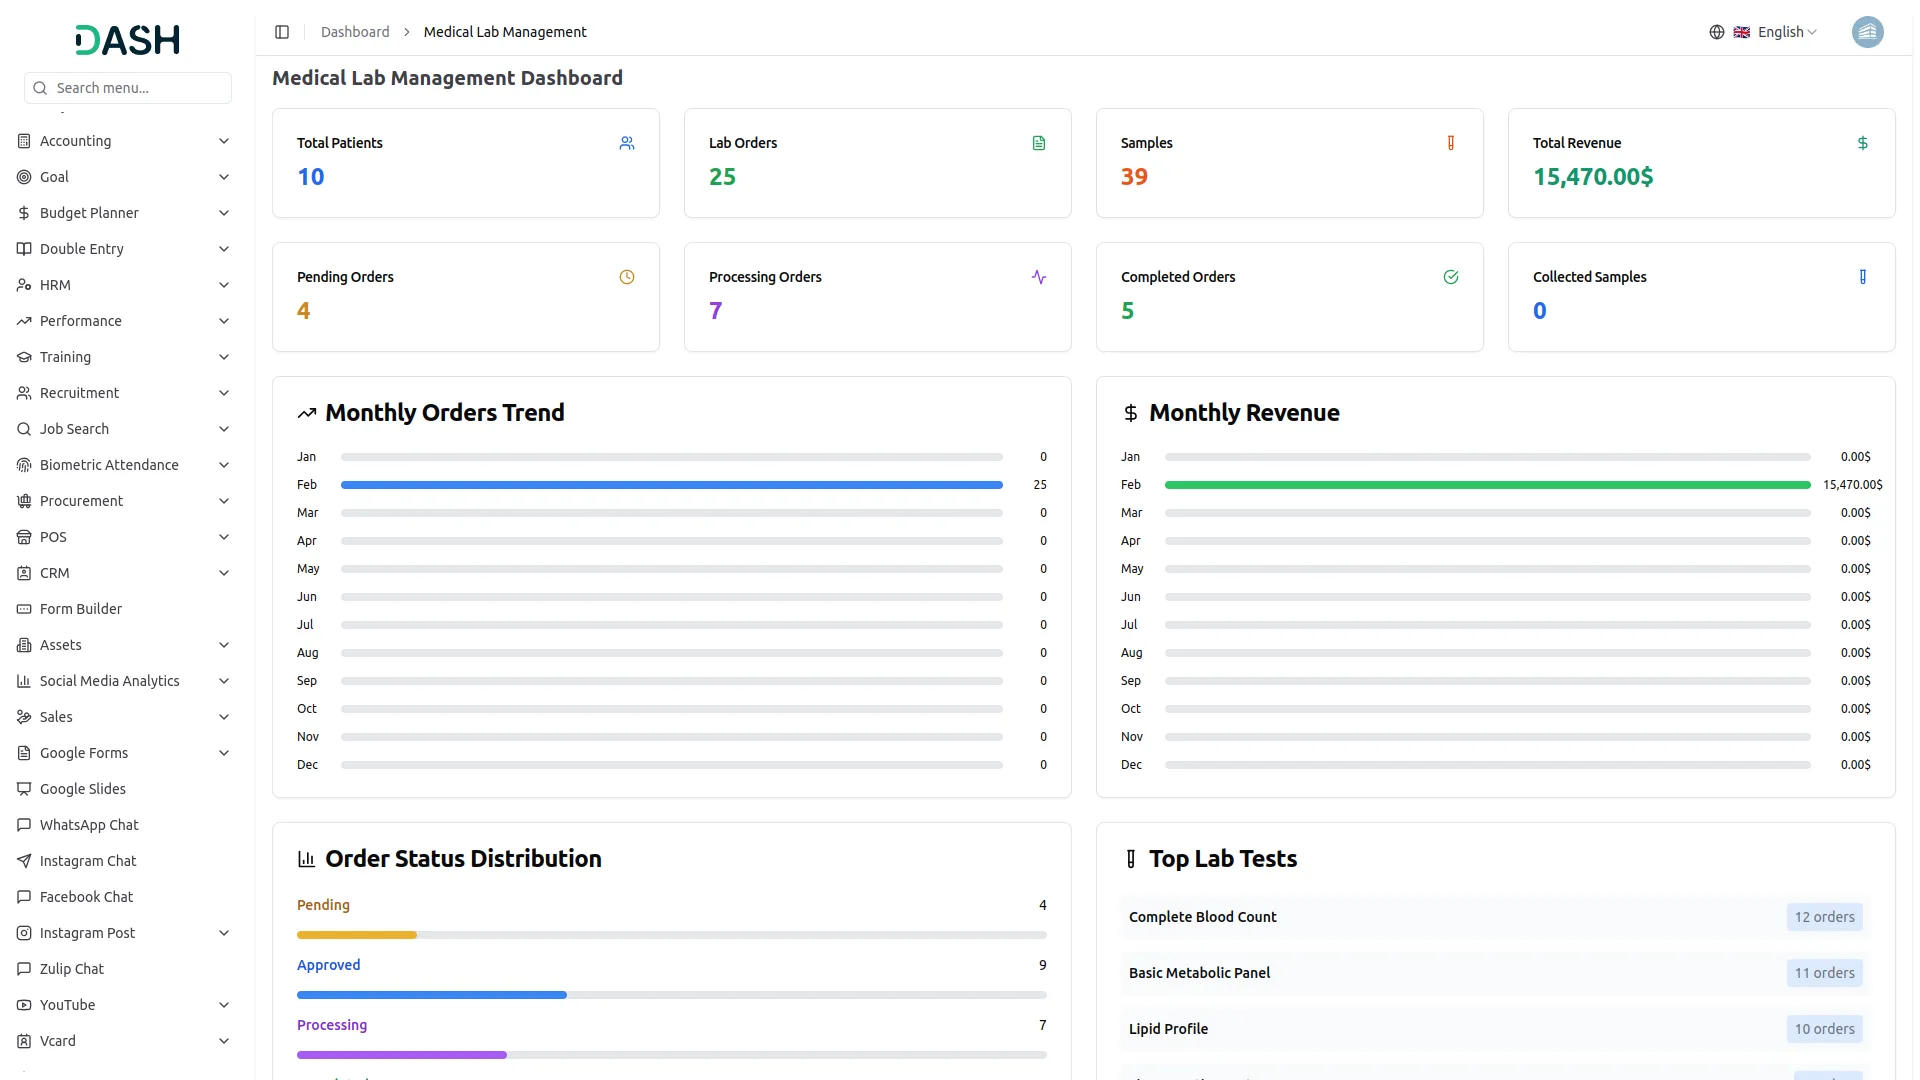Click the February orders progress bar
This screenshot has height=1080, width=1920.
[x=671, y=485]
